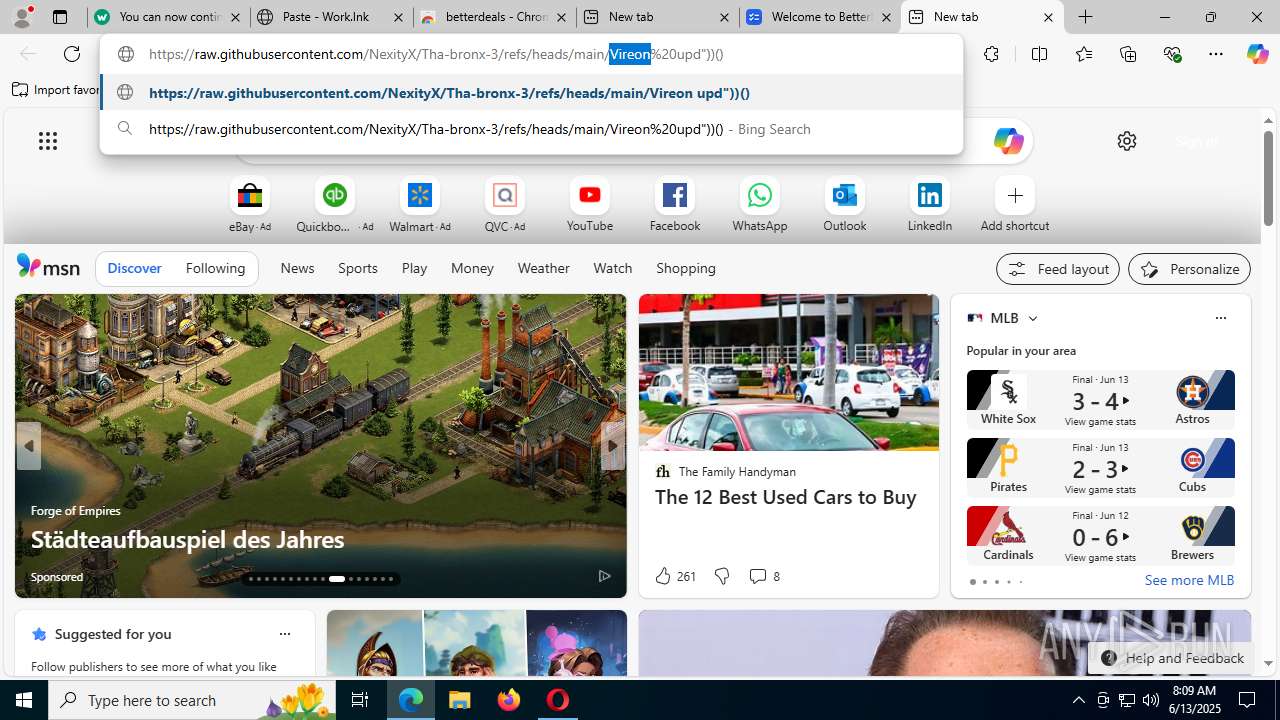Open Edge Settings and more menu
This screenshot has height=720, width=1280.
point(1215,54)
